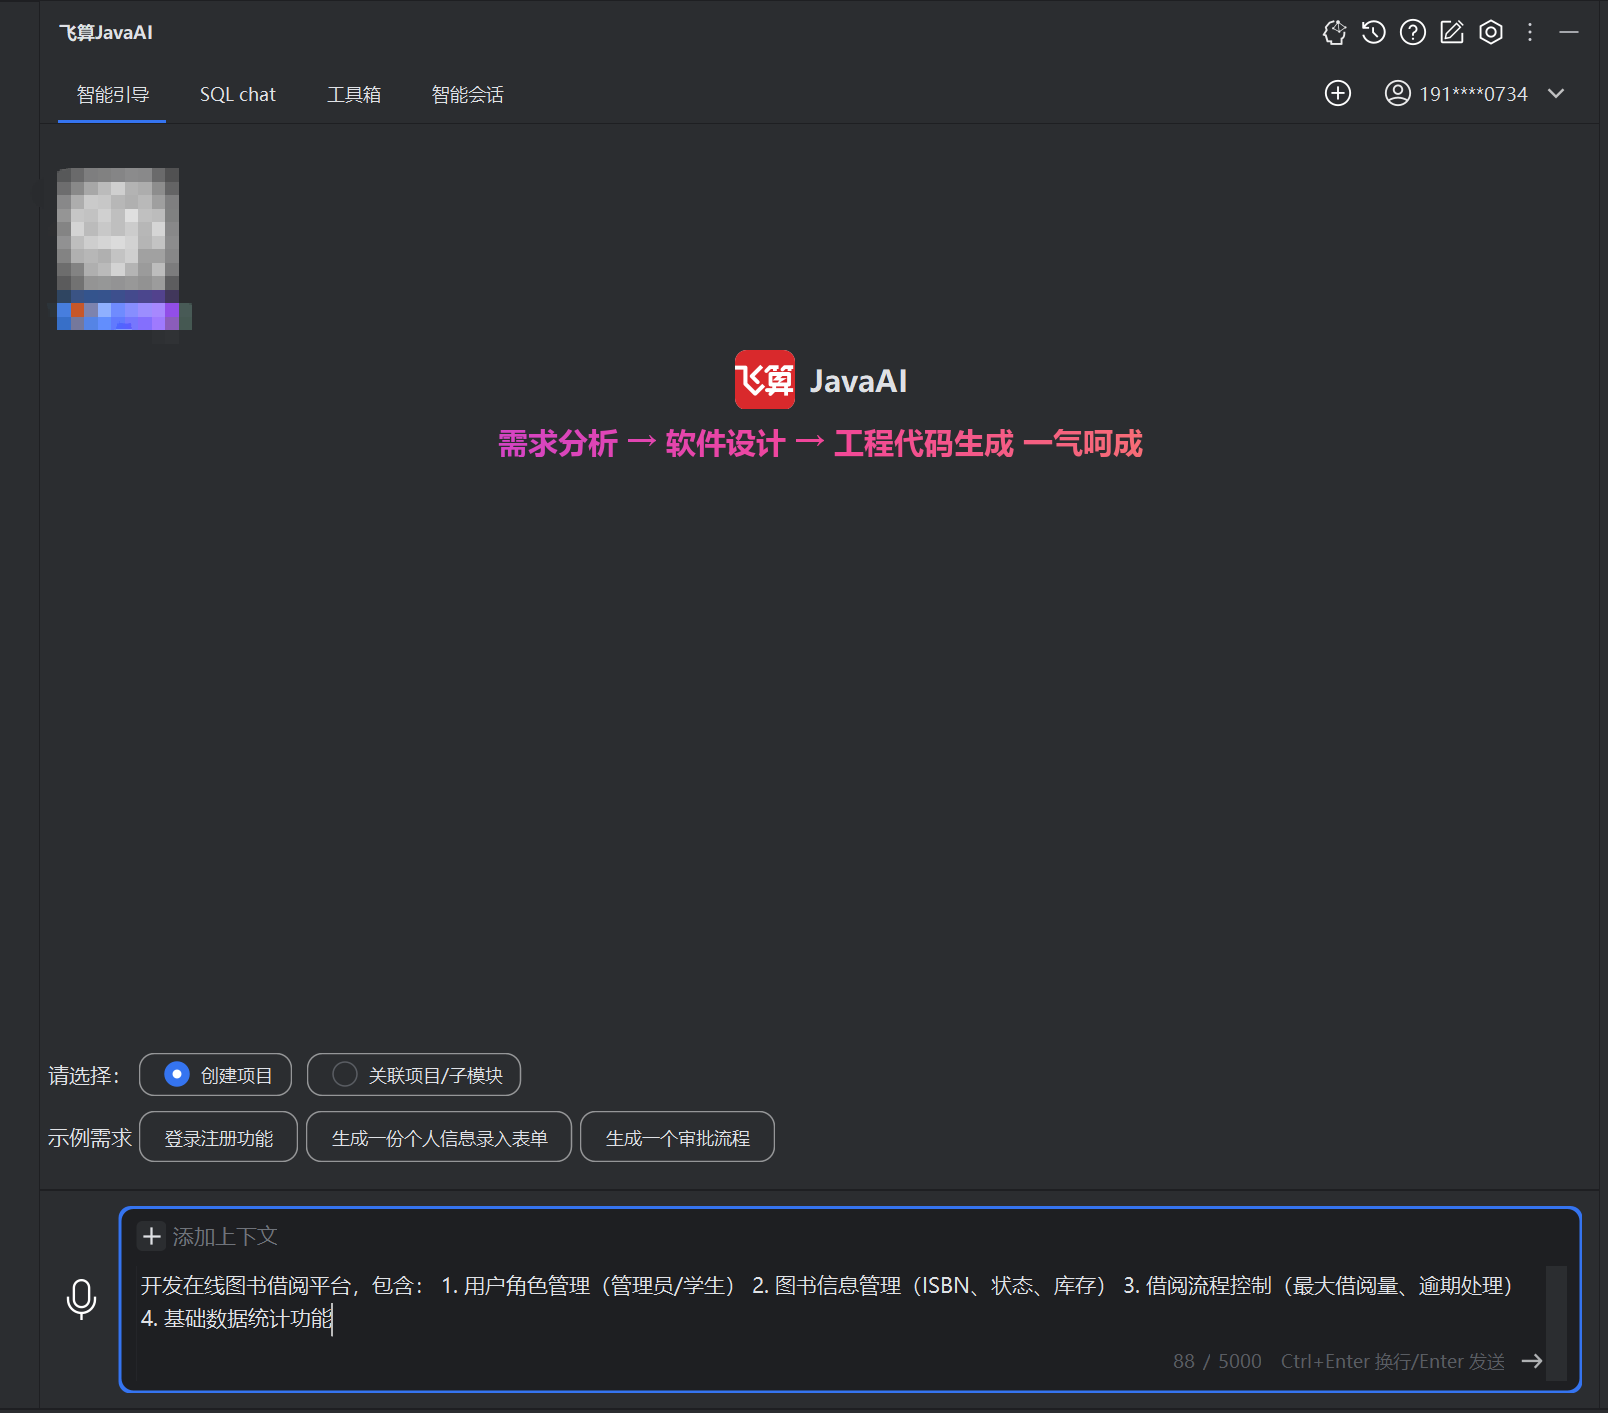The width and height of the screenshot is (1608, 1413).
Task: Open the settings gear icon
Action: [1491, 32]
